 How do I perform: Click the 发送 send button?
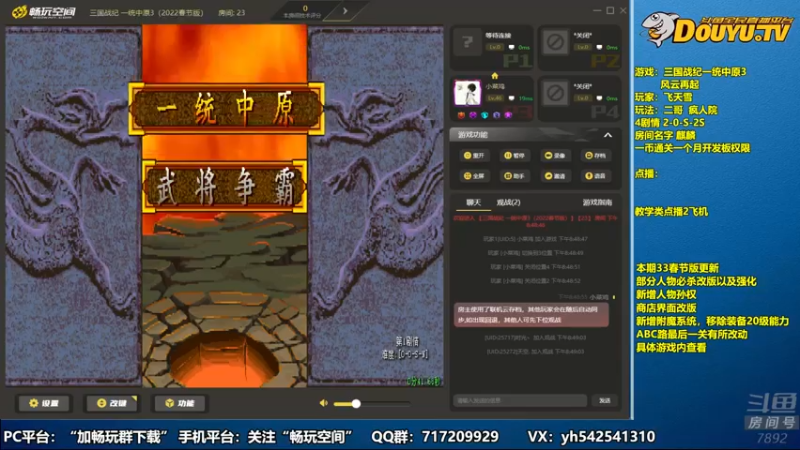point(605,401)
